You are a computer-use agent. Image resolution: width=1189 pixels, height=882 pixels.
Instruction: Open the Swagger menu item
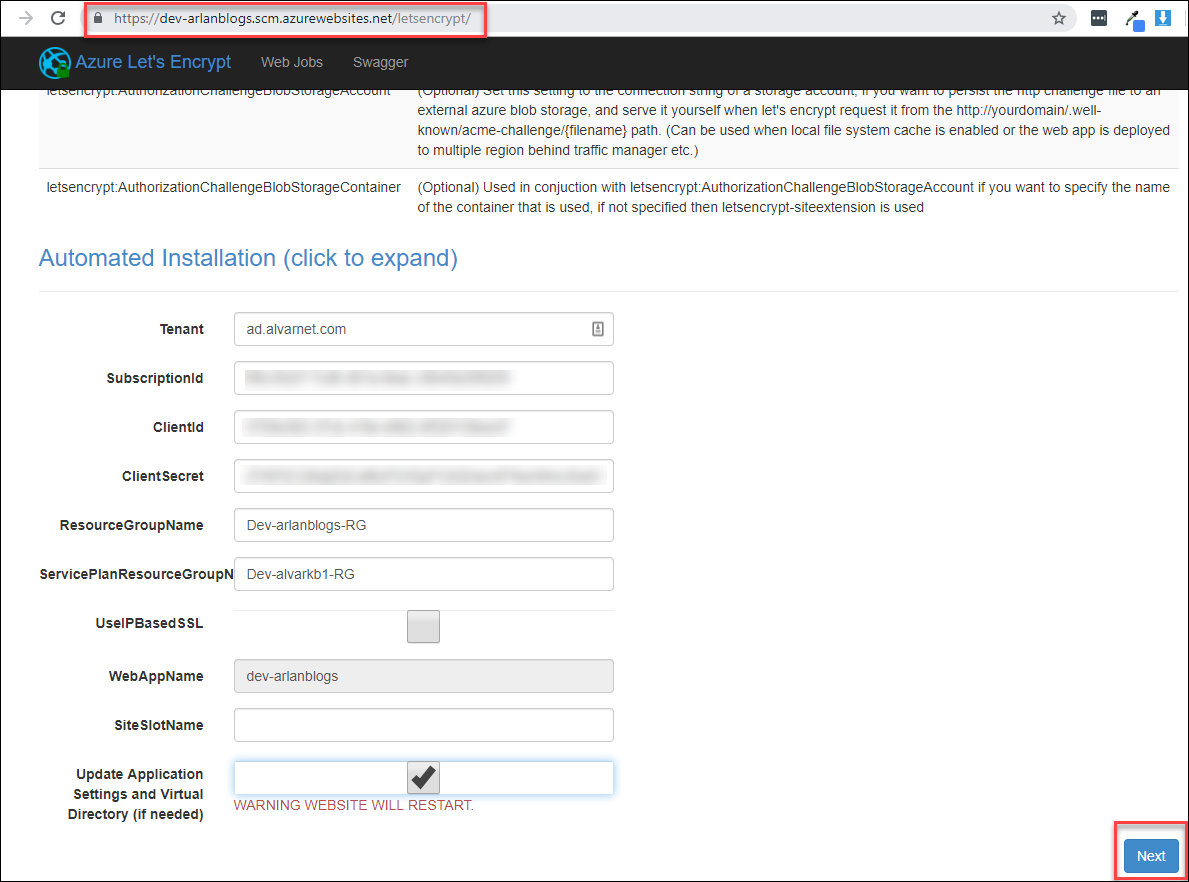(x=381, y=62)
